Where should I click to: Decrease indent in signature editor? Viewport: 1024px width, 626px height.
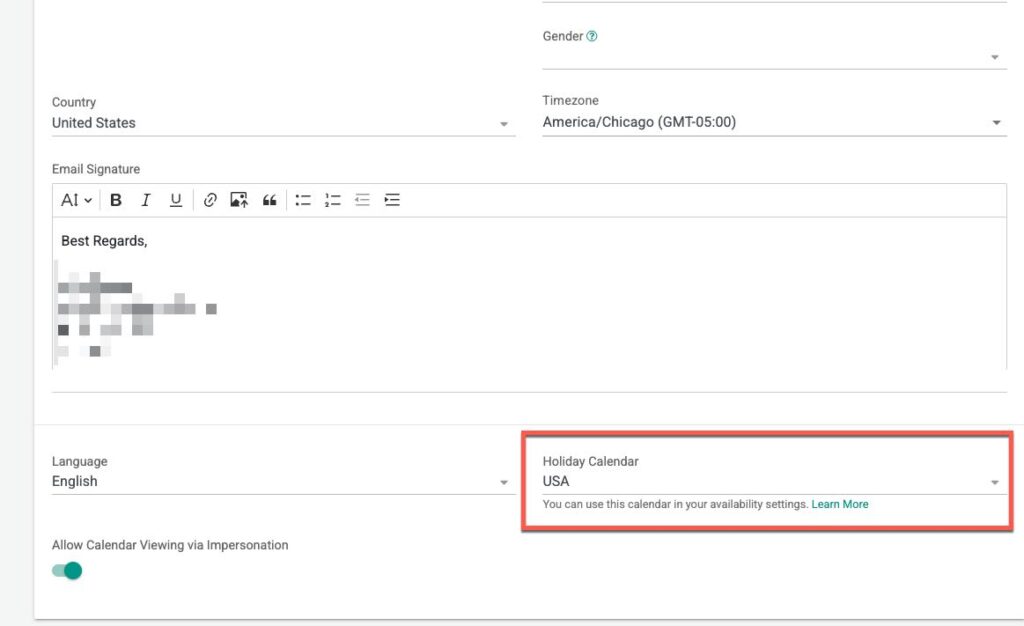362,200
